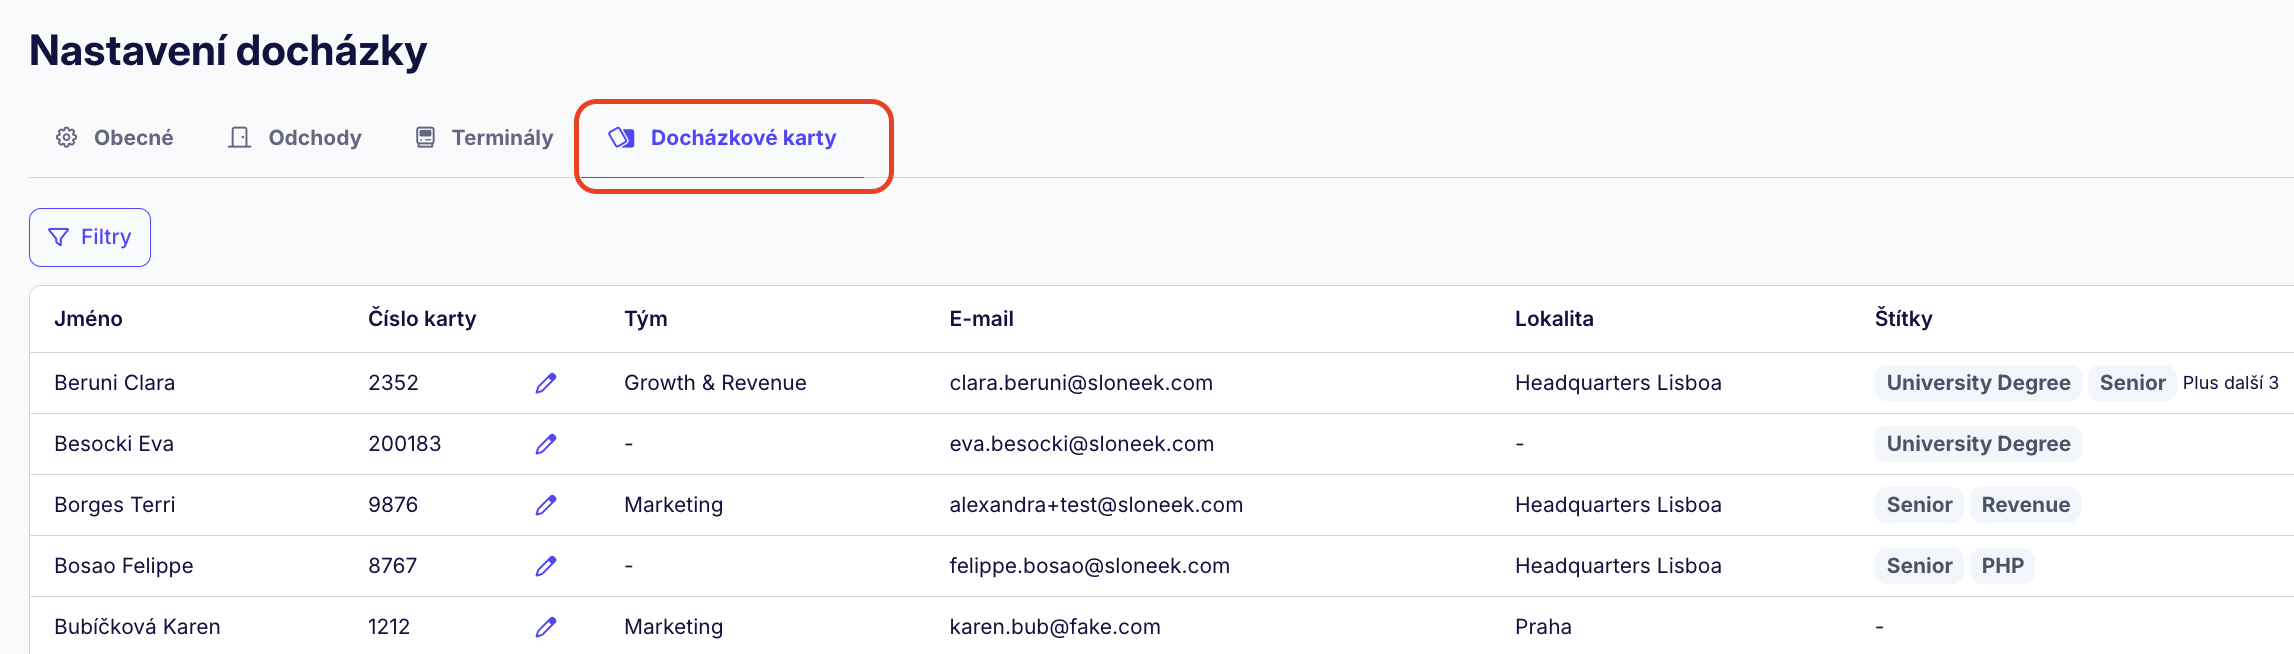Click pencil icon next to card 9876
This screenshot has height=654, width=2294.
(x=545, y=505)
